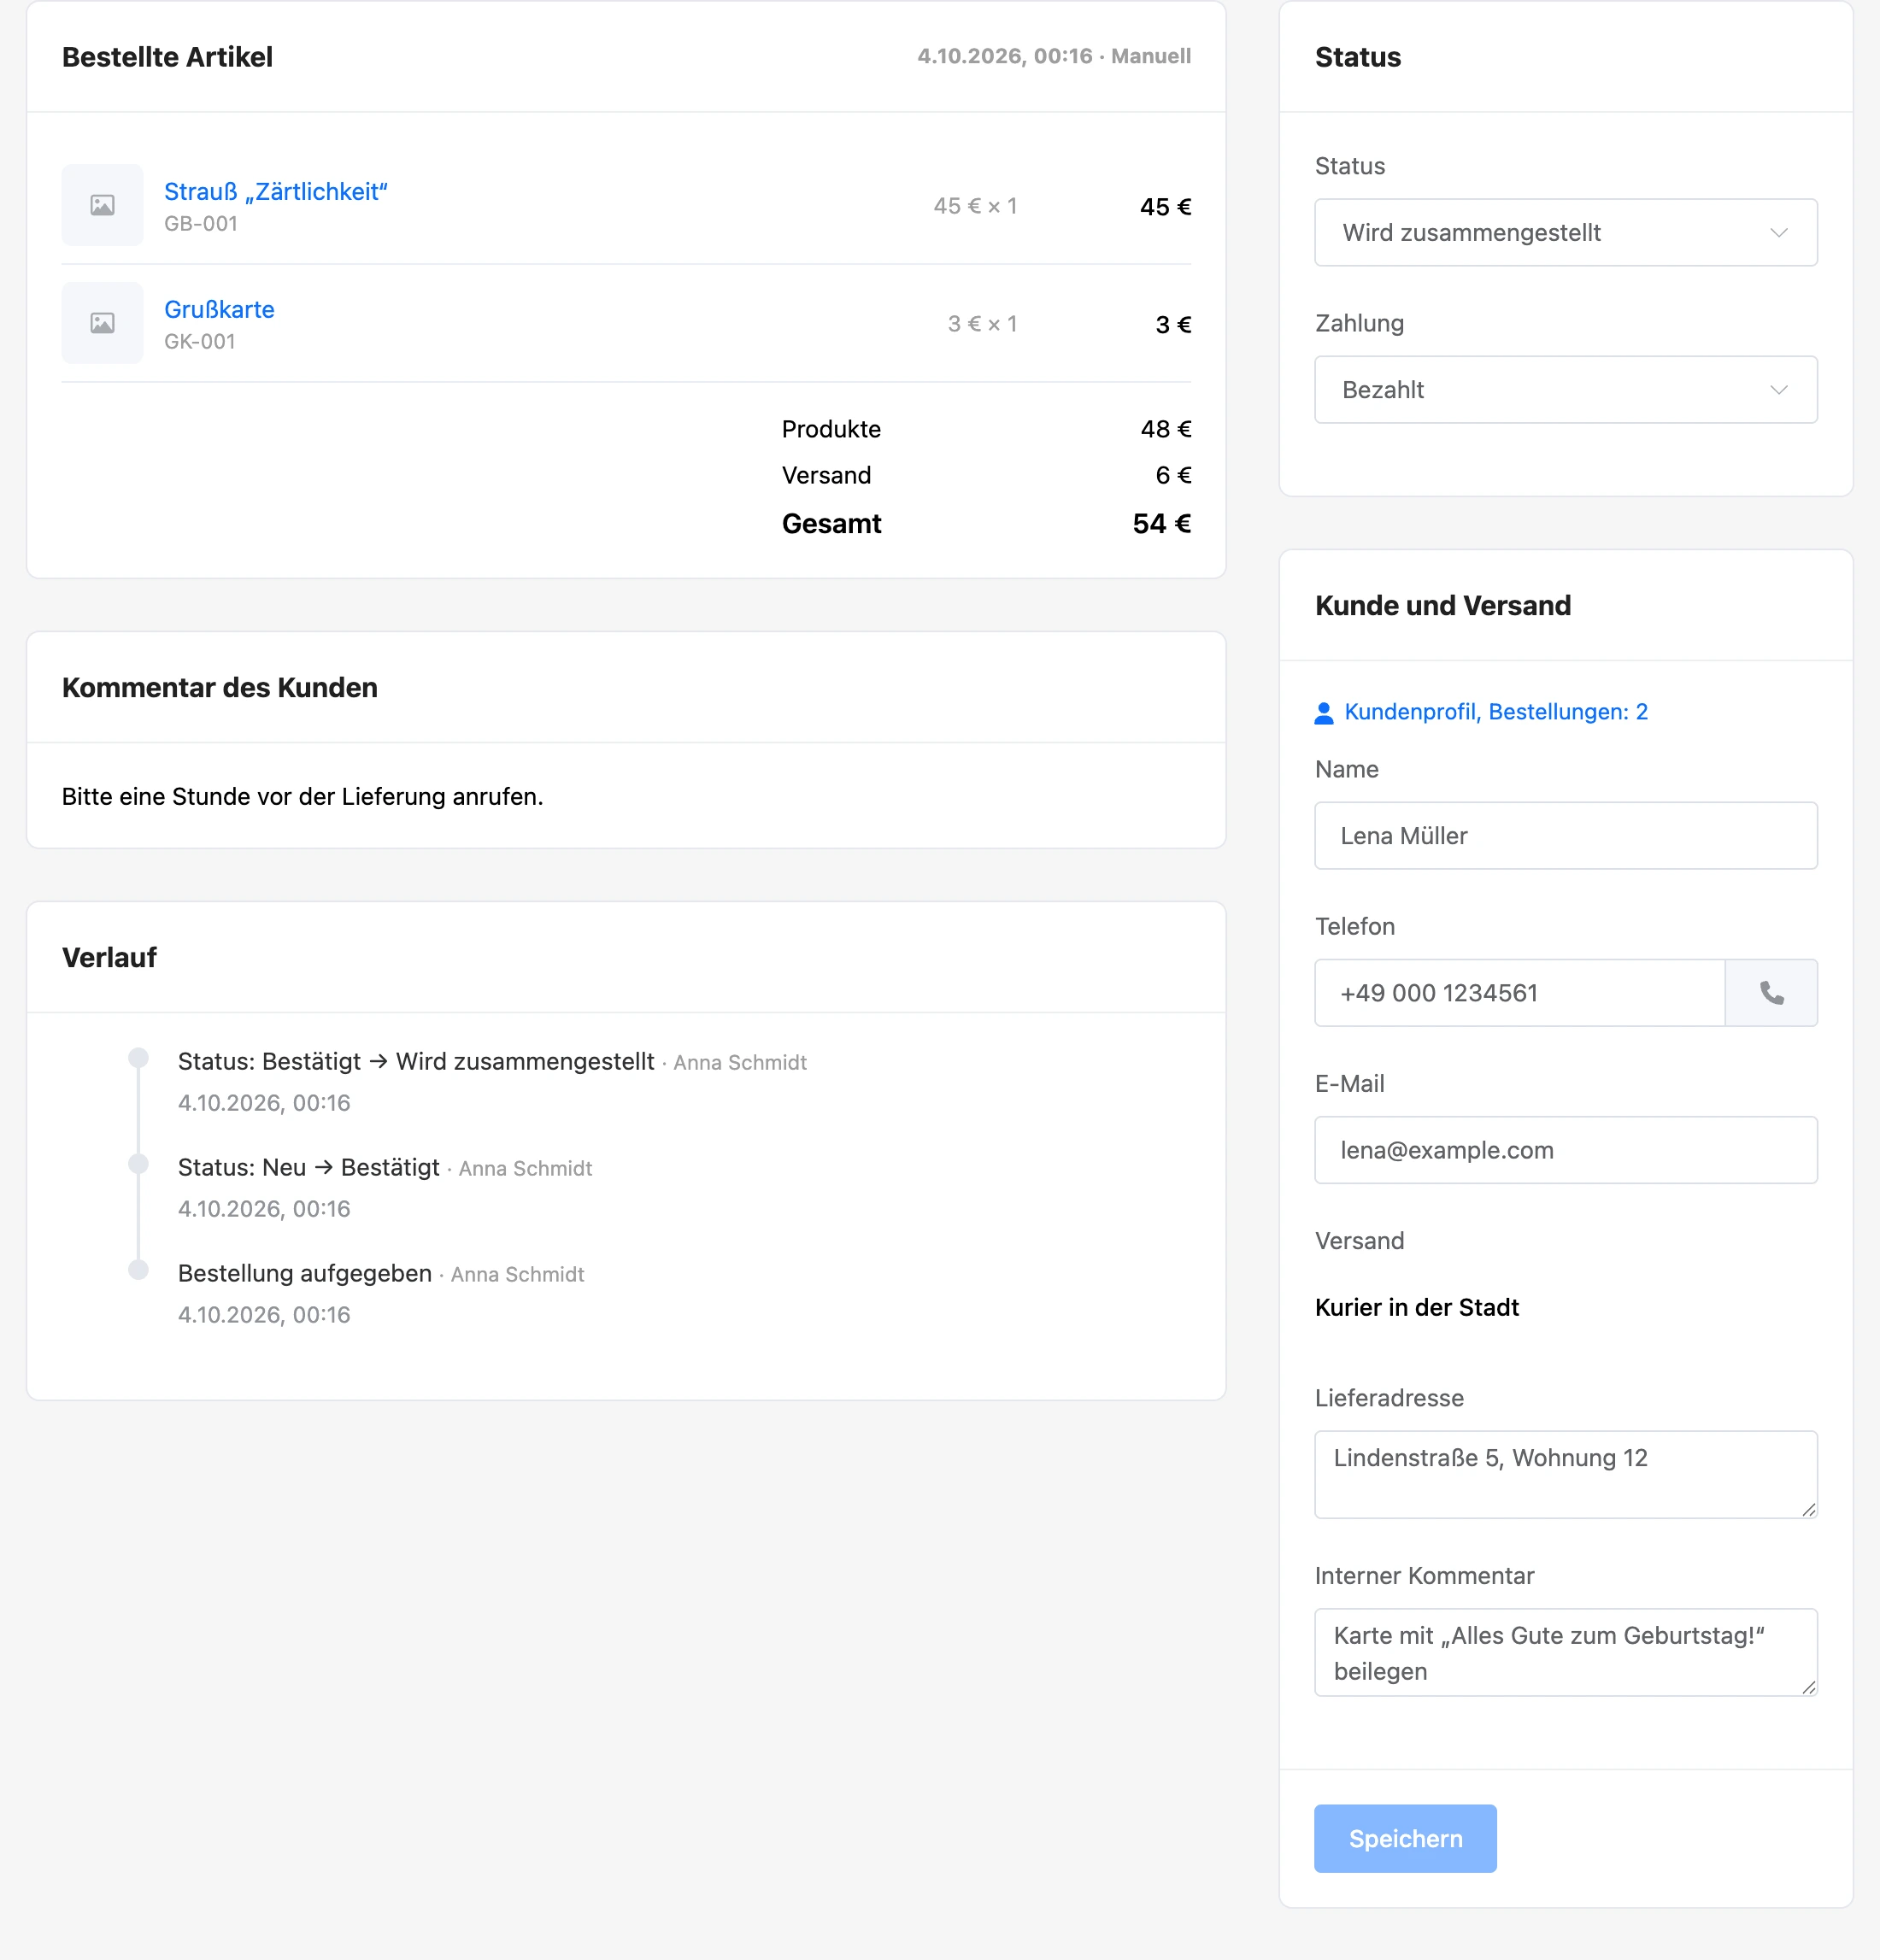Click the Versand cost '6 €'
Screen dimensions: 1880x1960
[x=1173, y=476]
